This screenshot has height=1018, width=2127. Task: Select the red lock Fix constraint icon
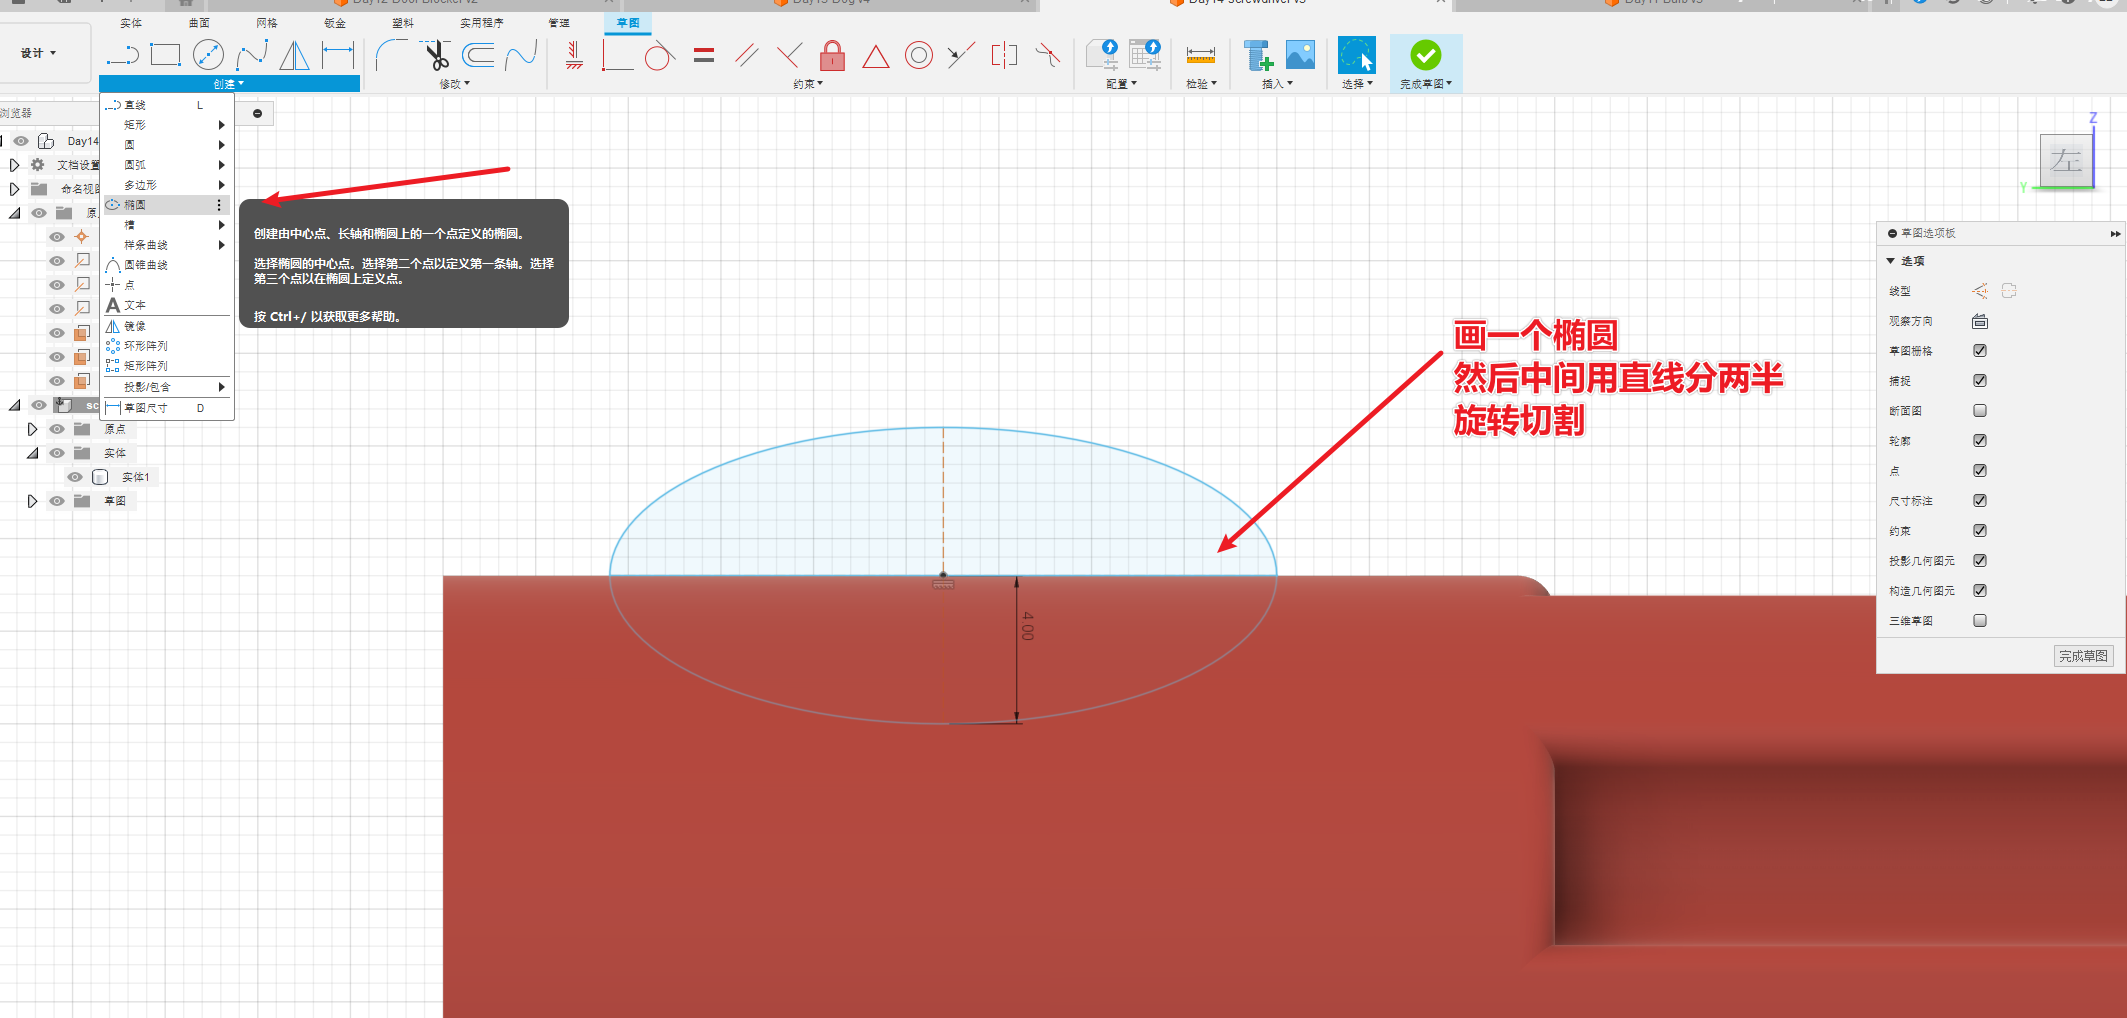832,55
